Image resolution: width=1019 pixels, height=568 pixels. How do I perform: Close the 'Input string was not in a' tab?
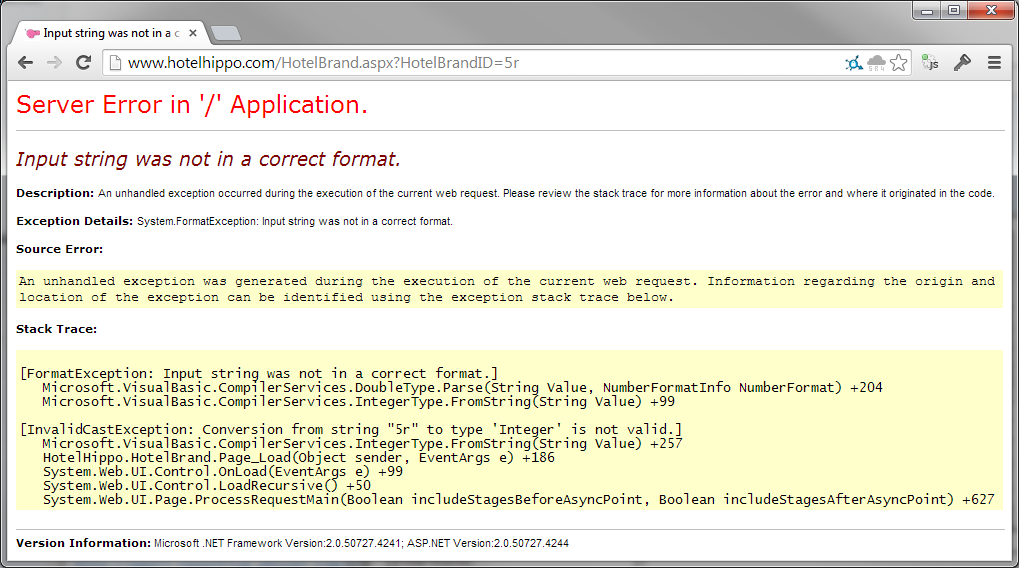coord(192,33)
